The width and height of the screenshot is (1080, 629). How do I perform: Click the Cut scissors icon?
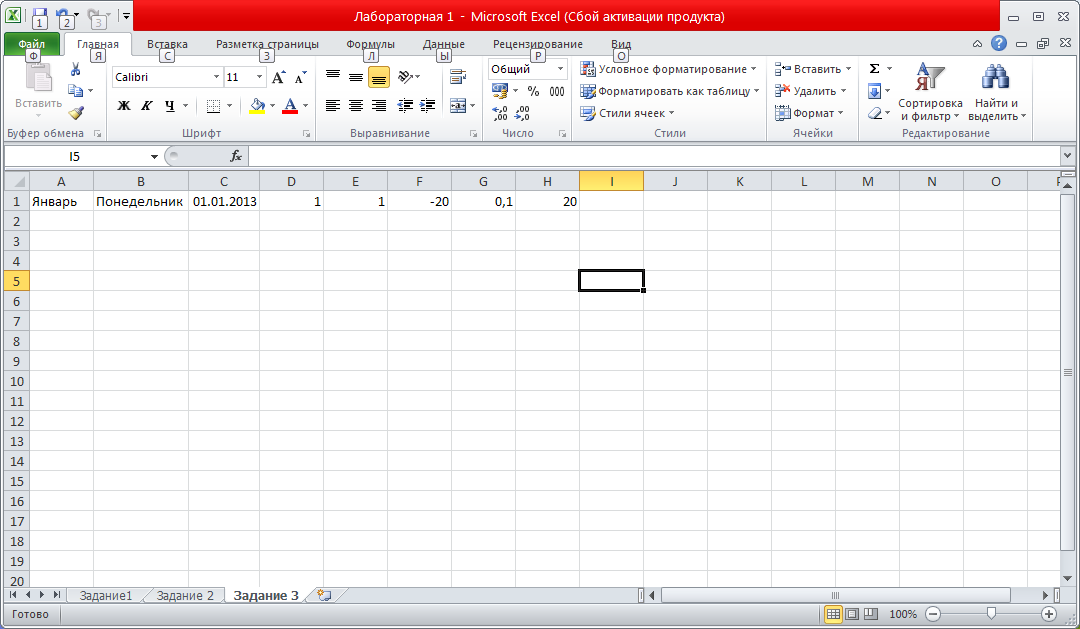pos(76,69)
